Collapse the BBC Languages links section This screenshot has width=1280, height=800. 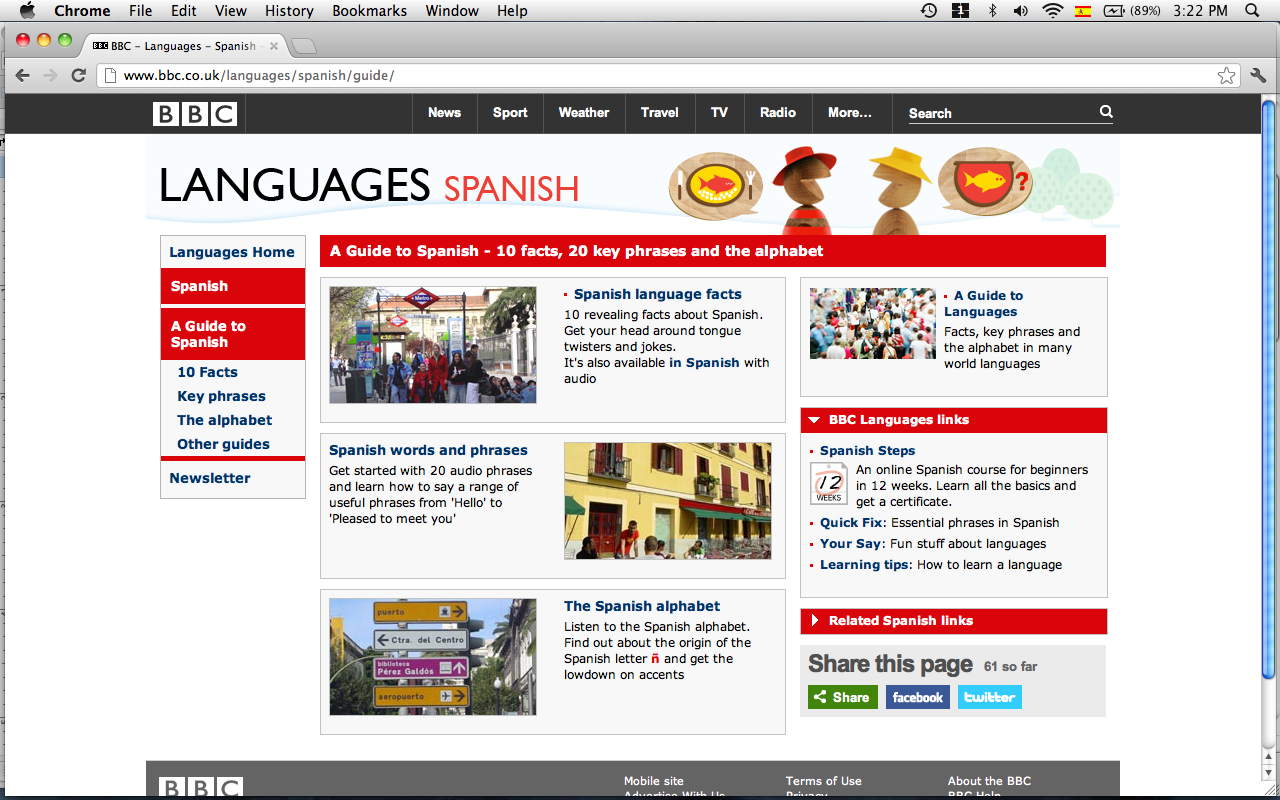815,420
